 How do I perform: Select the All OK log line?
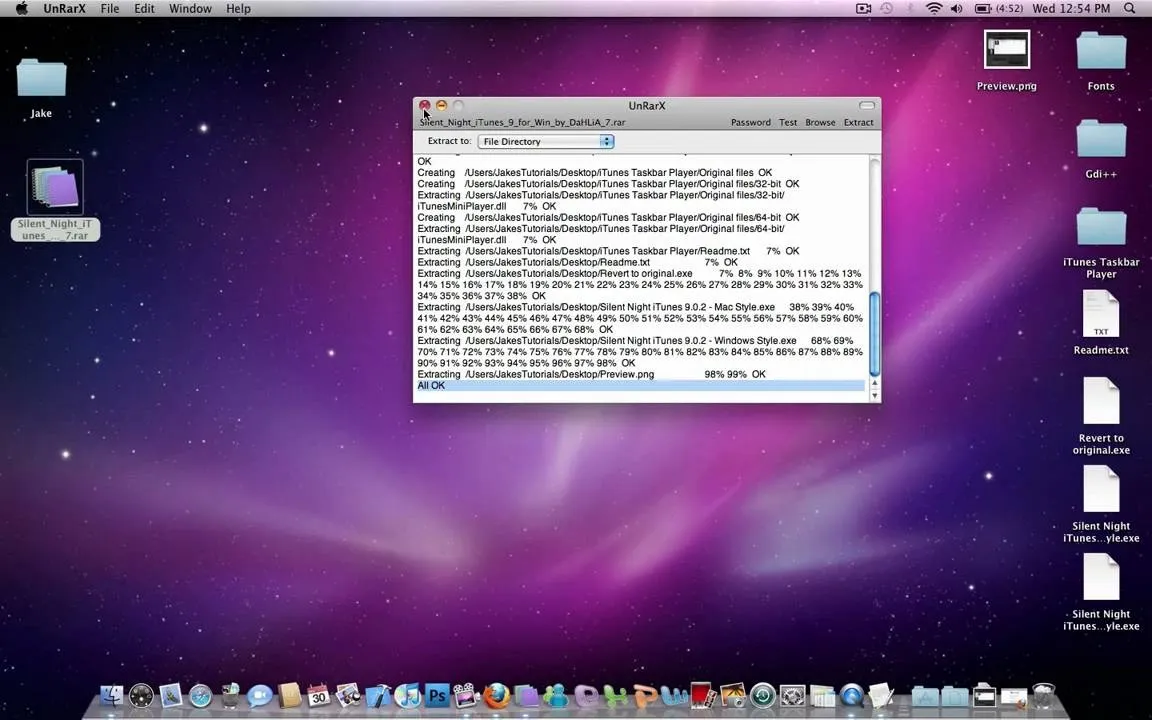641,386
